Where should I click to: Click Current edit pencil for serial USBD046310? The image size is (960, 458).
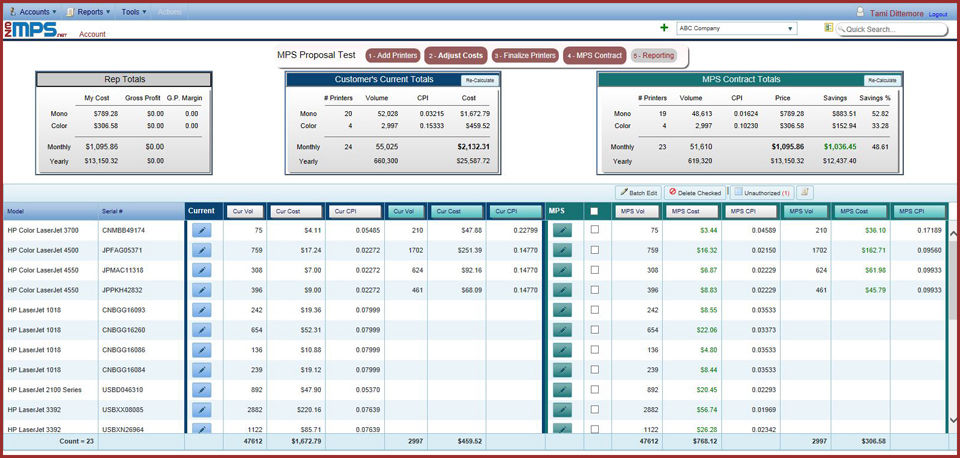click(x=201, y=390)
